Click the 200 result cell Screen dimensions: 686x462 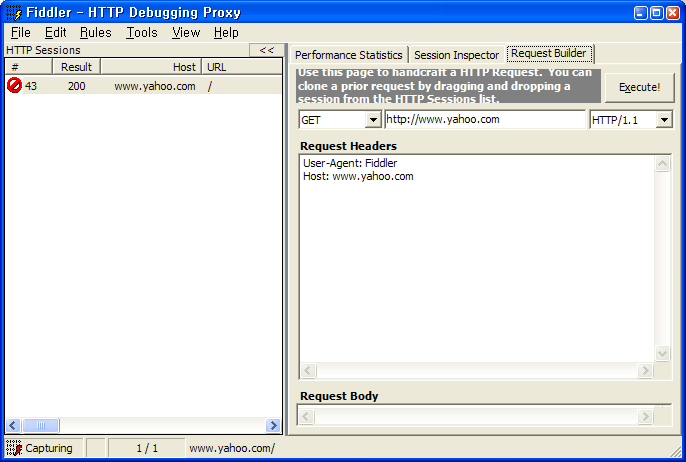77,86
